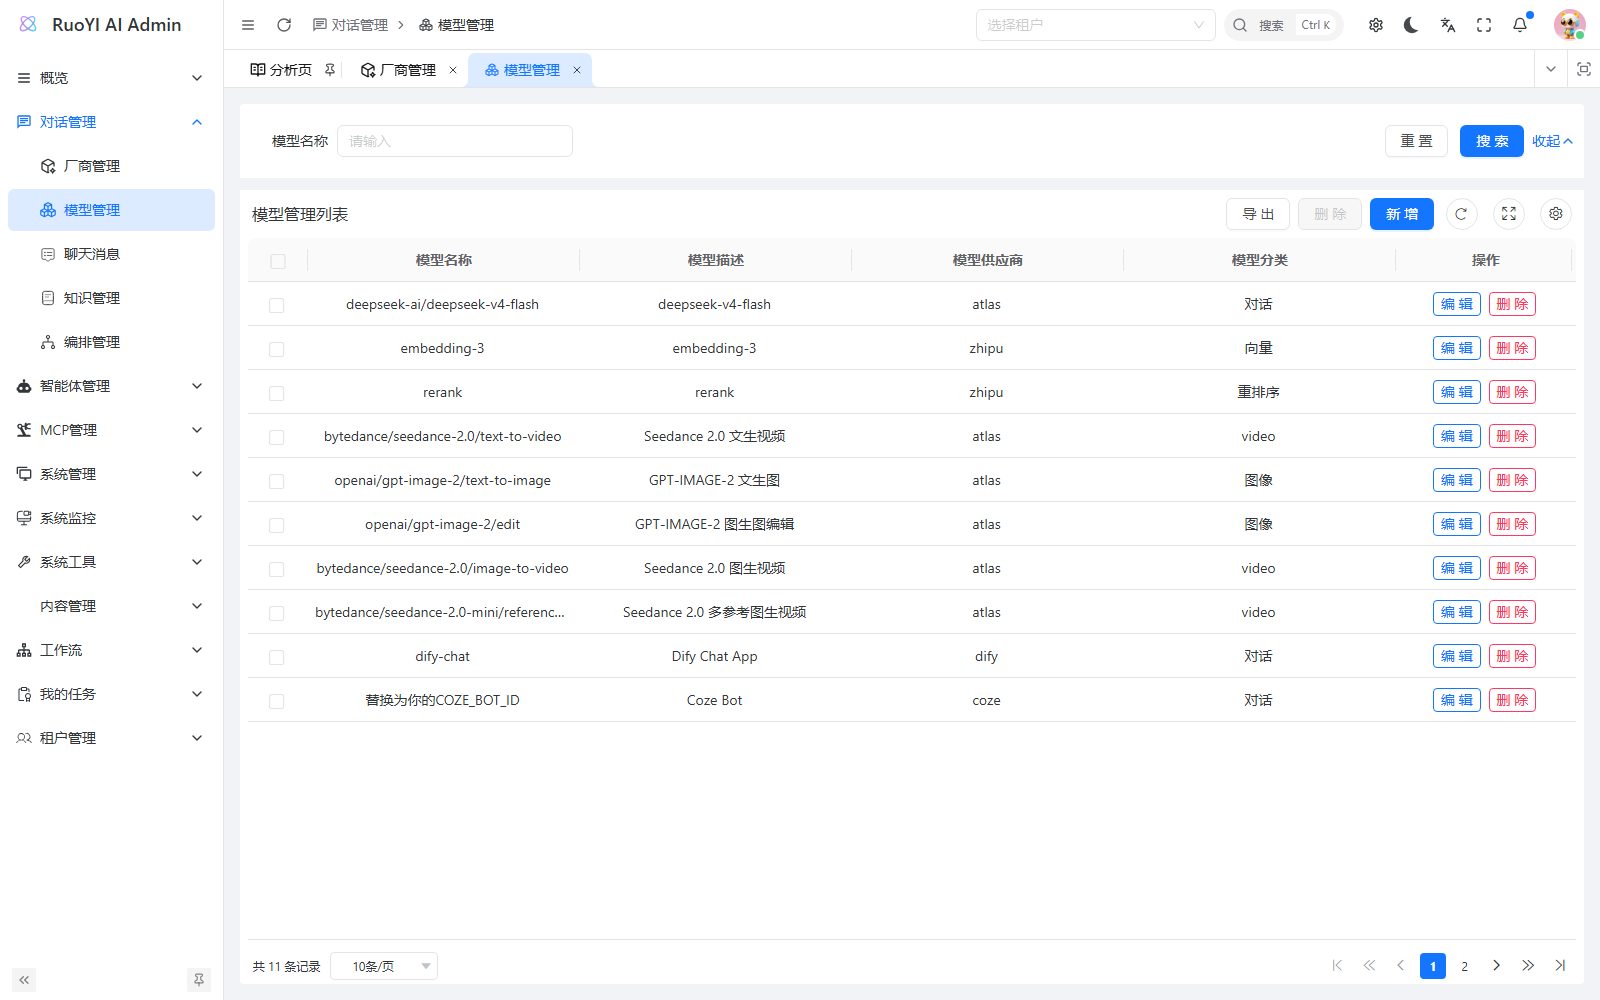Image resolution: width=1600 pixels, height=1000 pixels.
Task: Focus the 模型名称 input field
Action: click(455, 141)
